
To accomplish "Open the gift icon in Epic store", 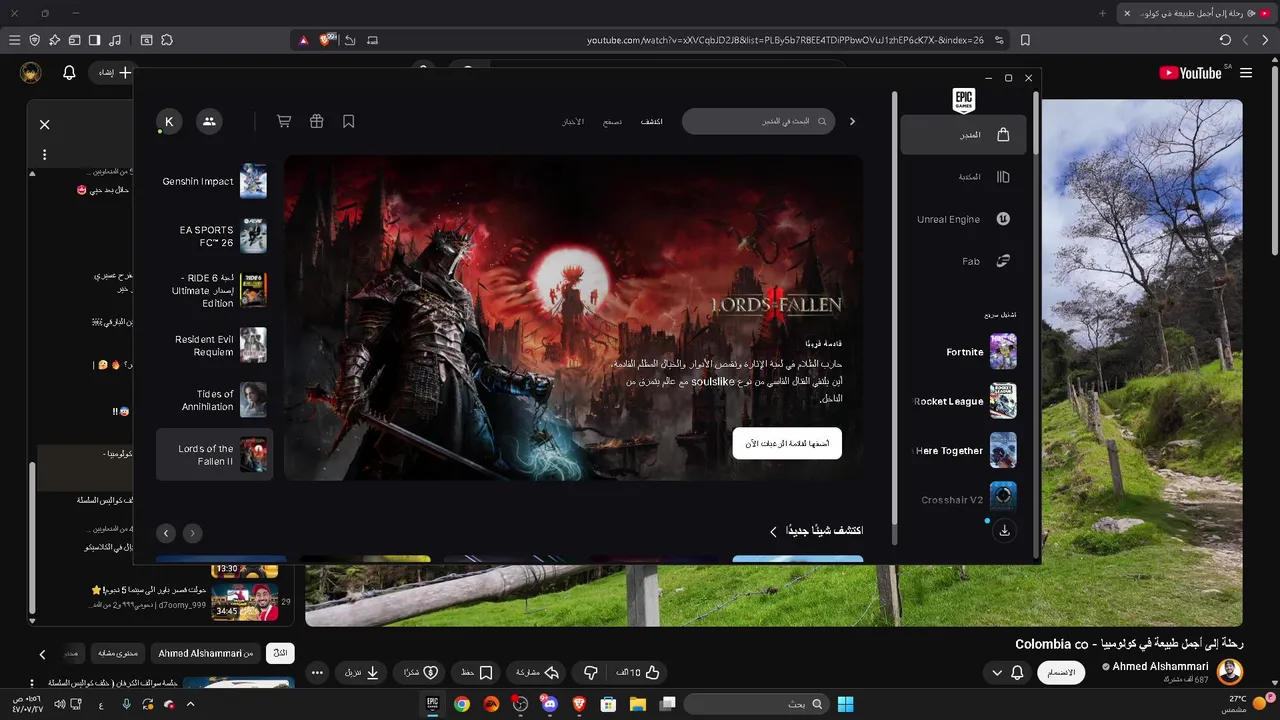I will click(x=316, y=121).
